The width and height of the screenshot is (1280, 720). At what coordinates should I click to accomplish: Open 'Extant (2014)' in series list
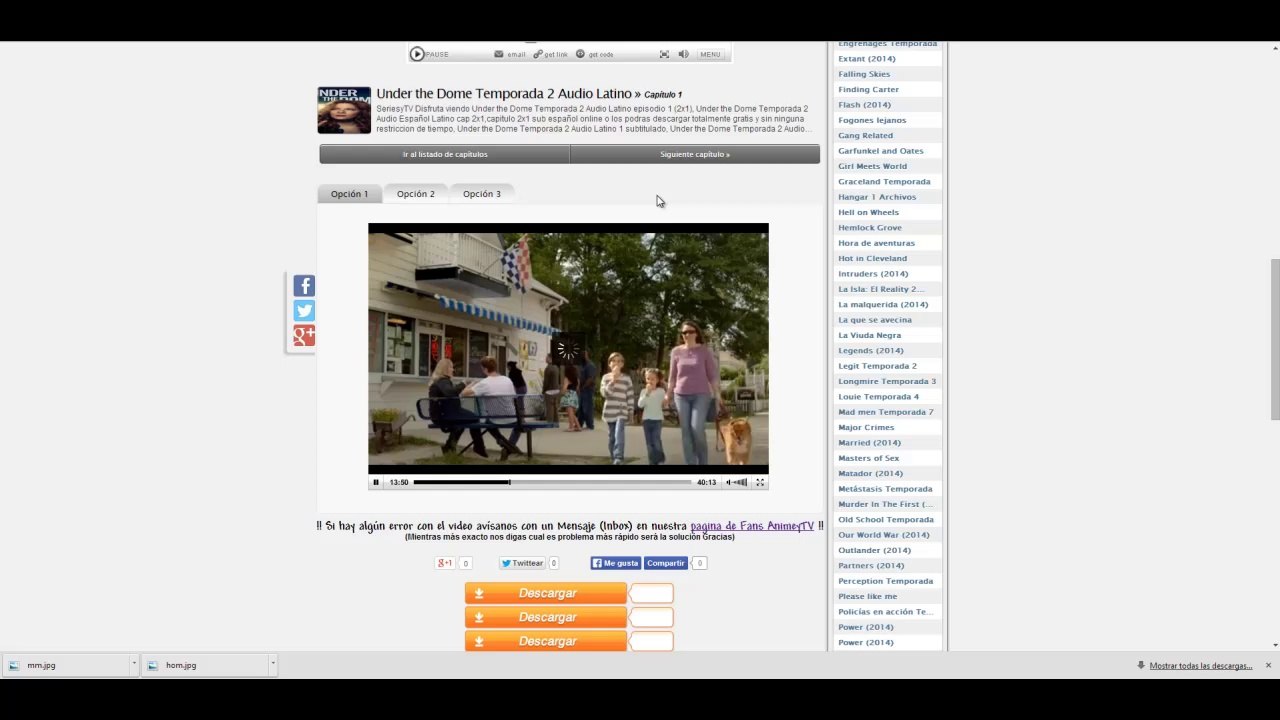pyautogui.click(x=867, y=59)
